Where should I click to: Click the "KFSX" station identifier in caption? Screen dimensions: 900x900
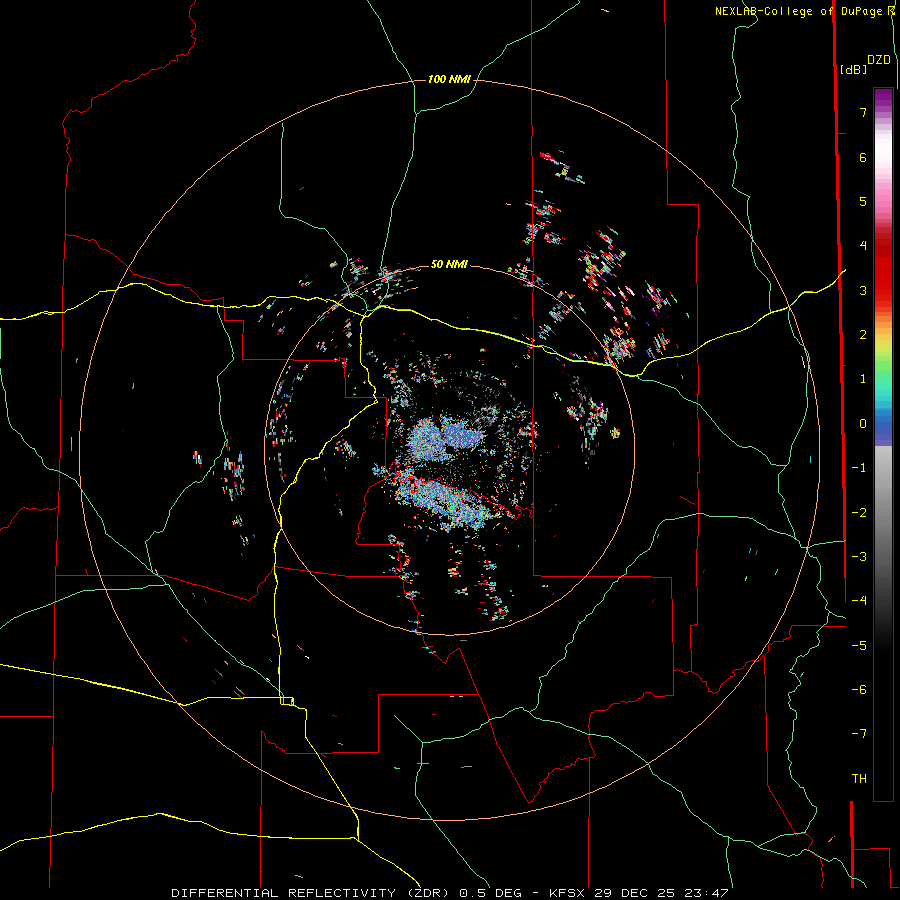coord(567,893)
